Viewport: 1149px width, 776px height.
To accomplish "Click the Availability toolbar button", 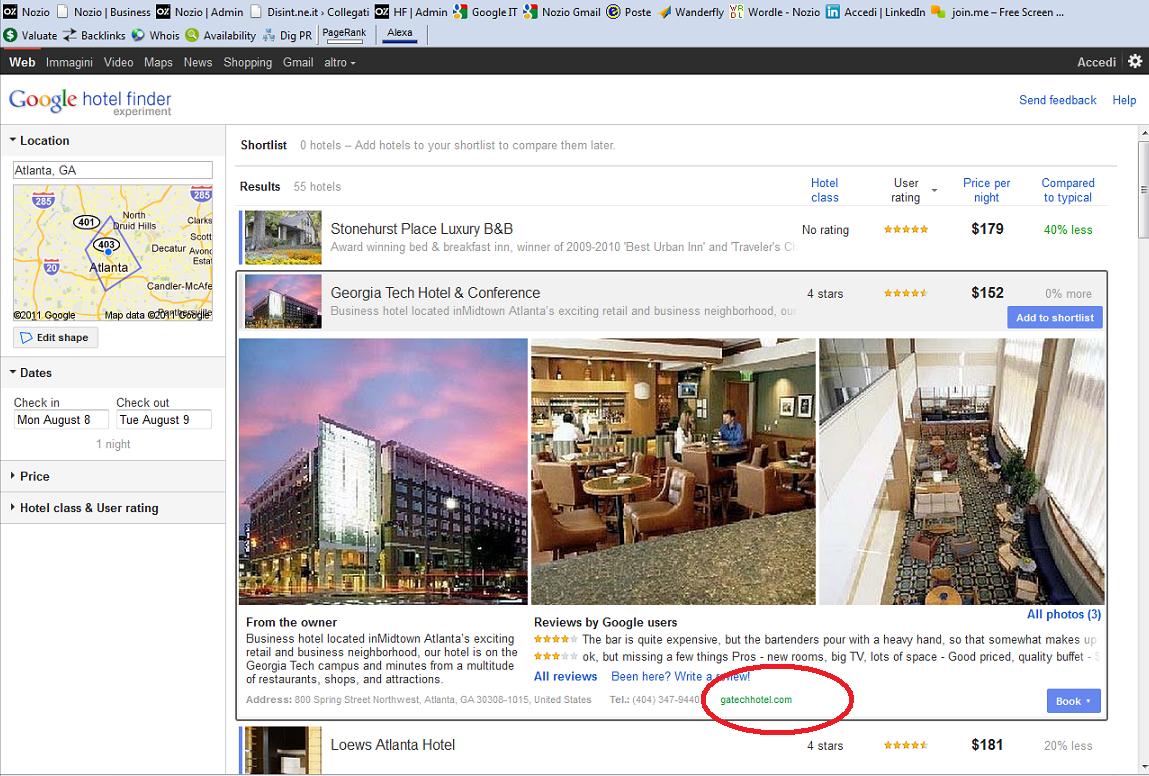I will tap(221, 35).
